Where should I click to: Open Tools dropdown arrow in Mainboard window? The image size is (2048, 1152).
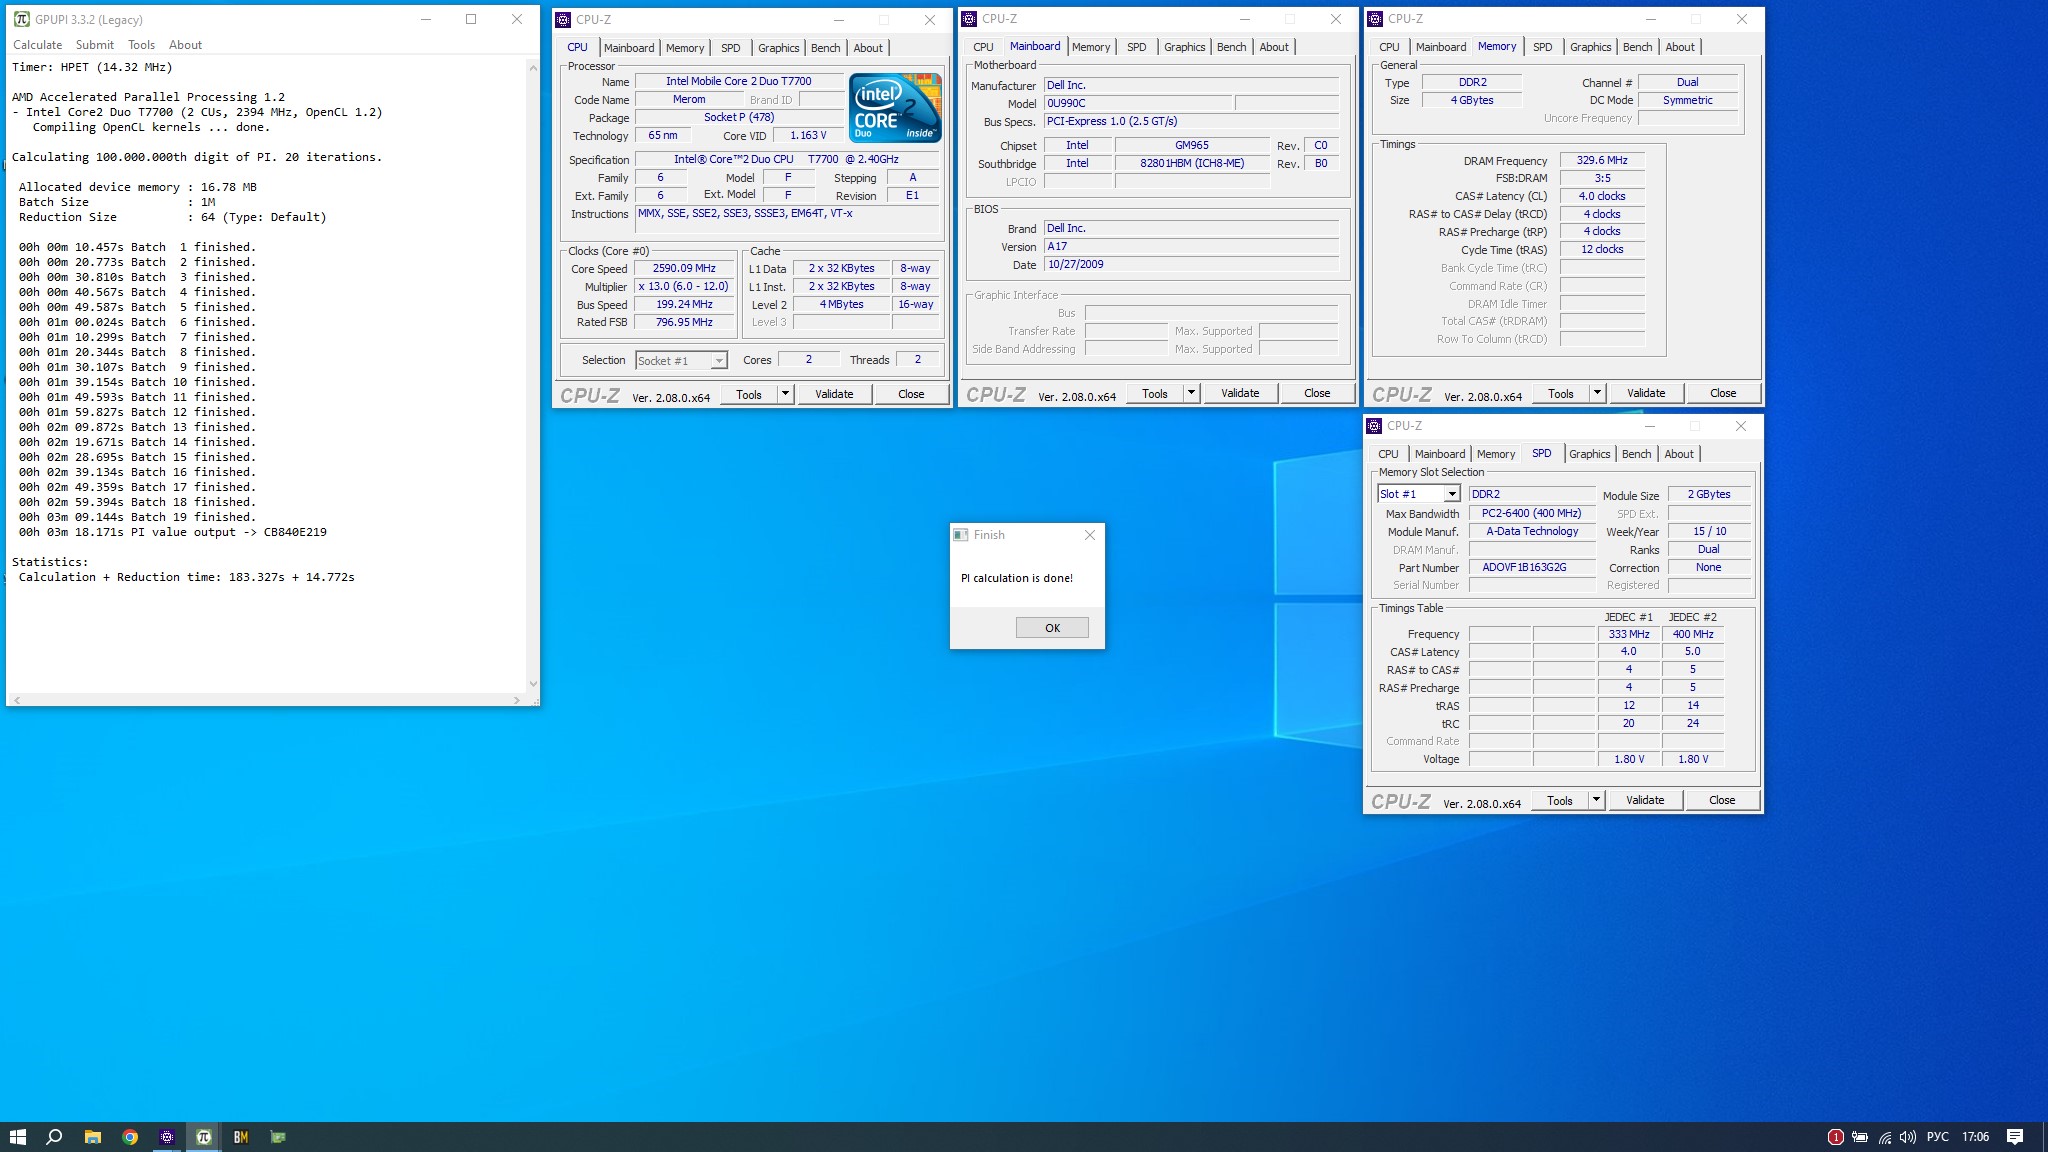pyautogui.click(x=1191, y=394)
